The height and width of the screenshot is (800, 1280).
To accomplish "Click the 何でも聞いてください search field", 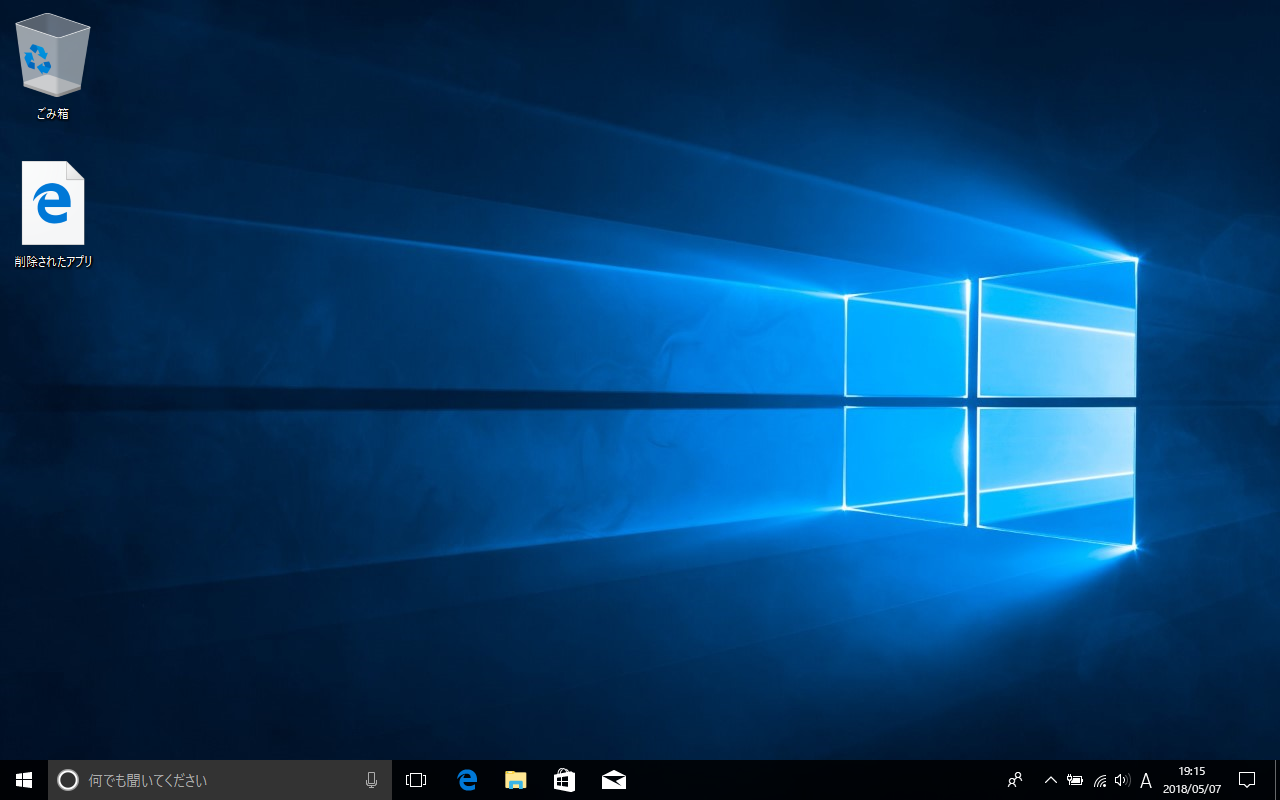I will tap(220, 780).
